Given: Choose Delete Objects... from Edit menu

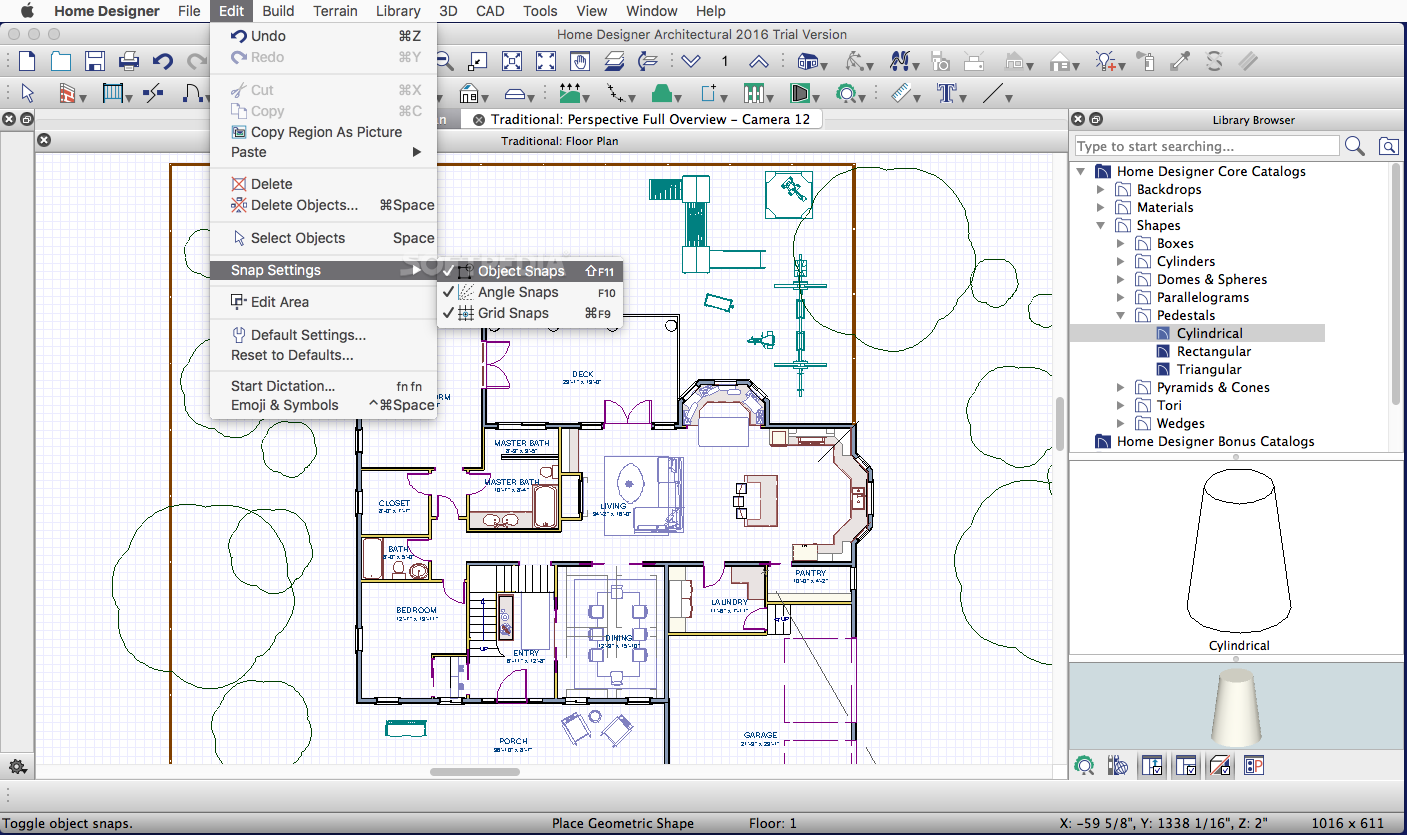Looking at the screenshot, I should coord(323,205).
